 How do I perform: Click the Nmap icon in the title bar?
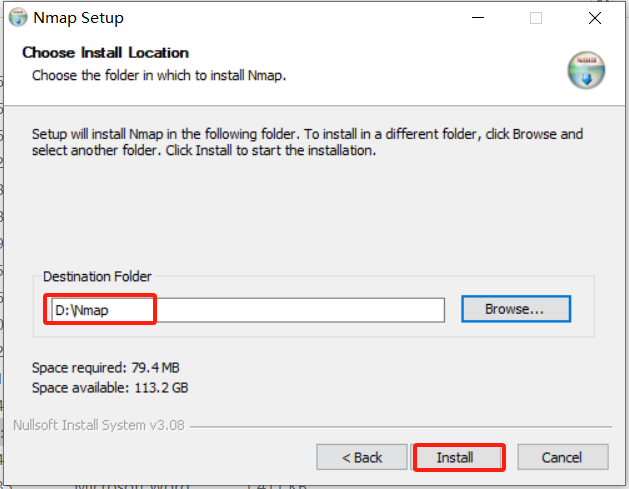(17, 18)
